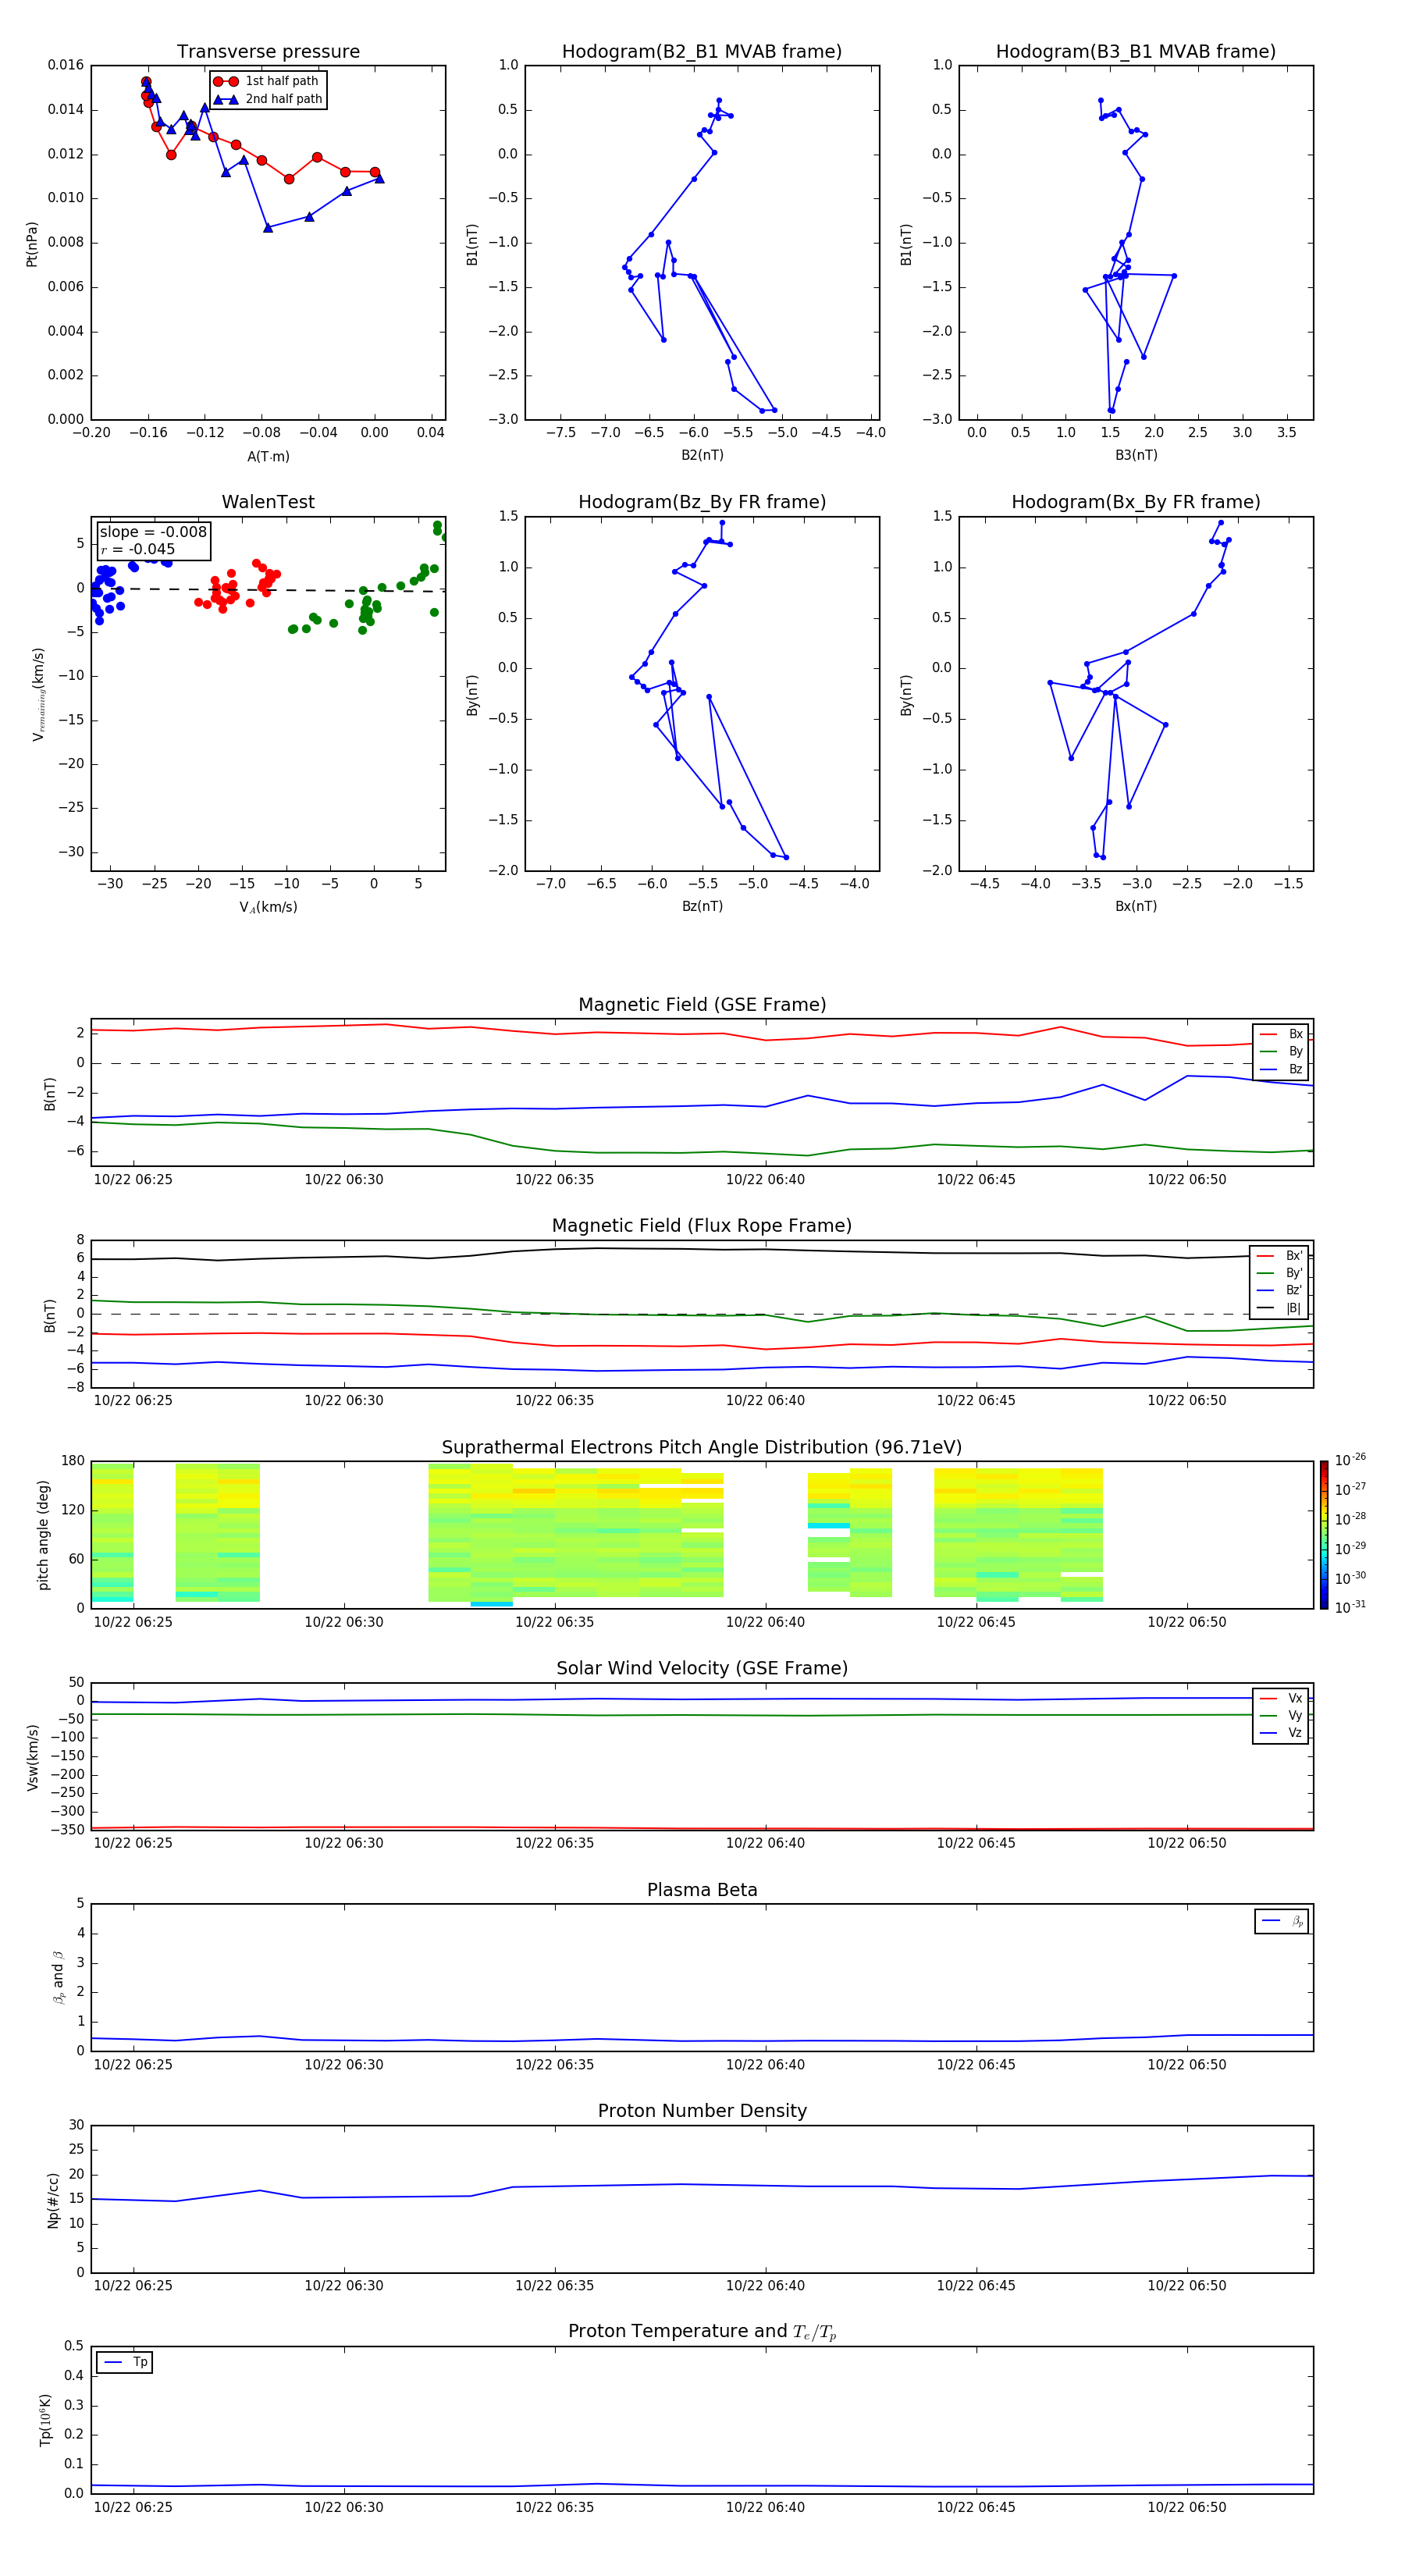
Task: Click the 10^-26 colorbar label
Action: (1350, 1460)
